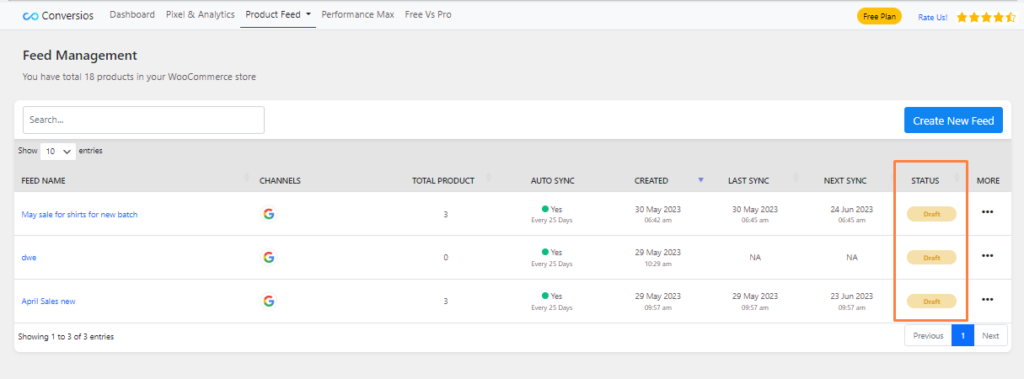The width and height of the screenshot is (1024, 379).
Task: Open the April Sales new feed link
Action: 49,301
